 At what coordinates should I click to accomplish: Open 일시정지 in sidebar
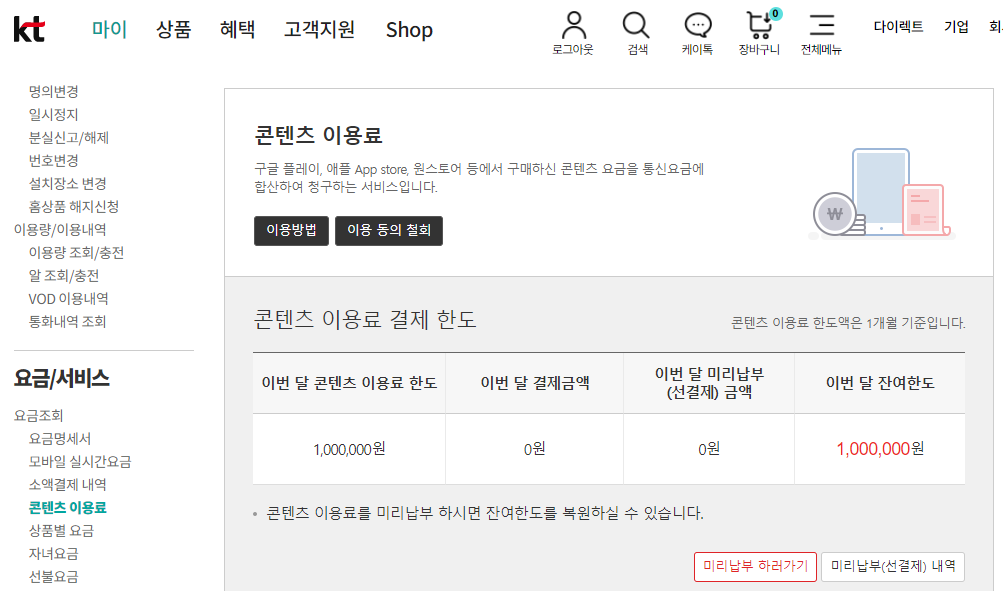click(54, 114)
